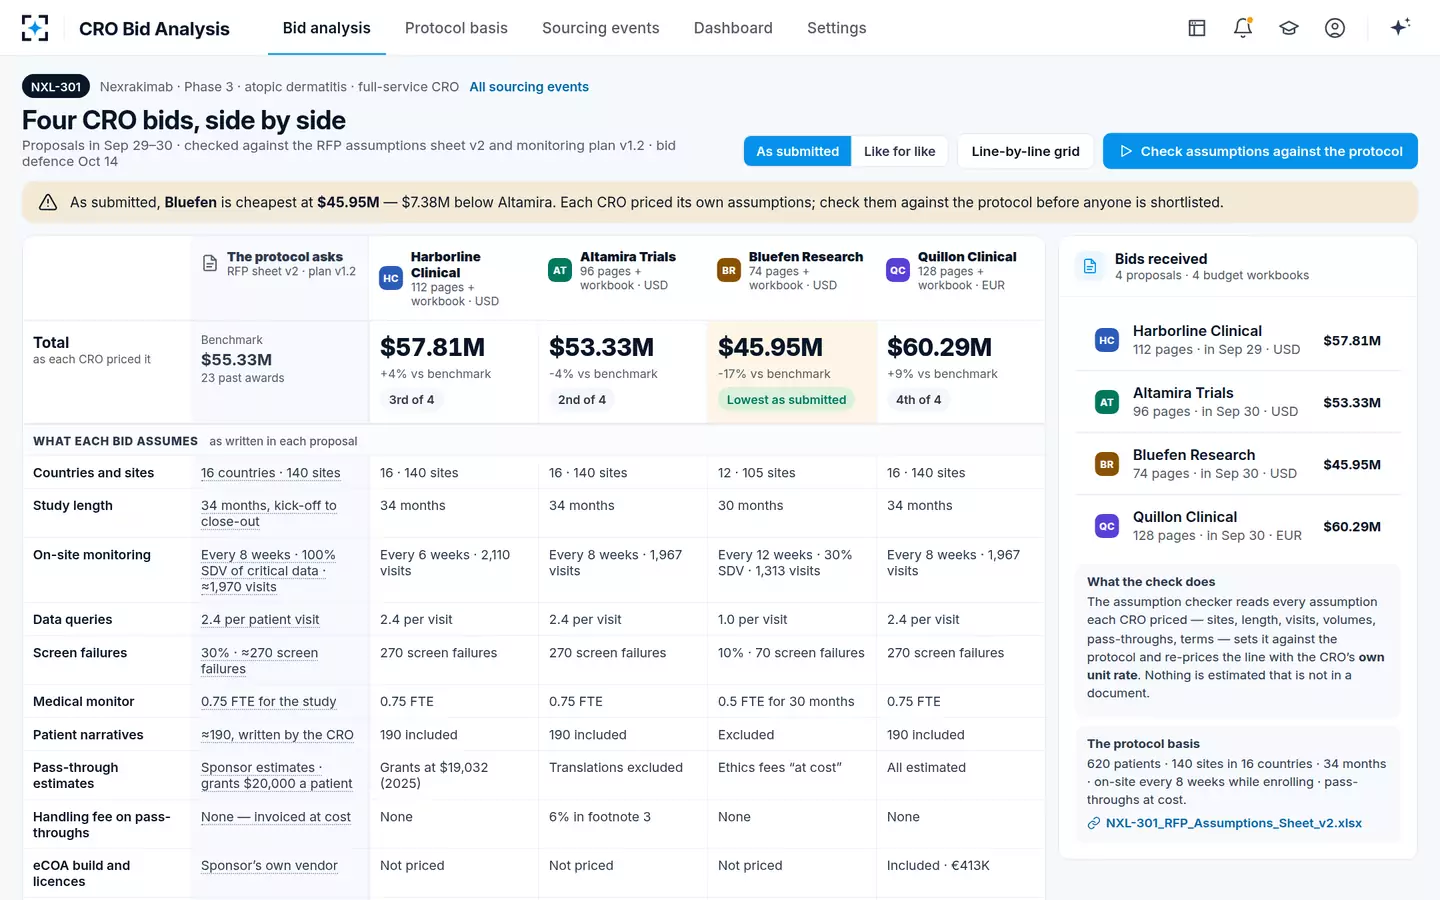Click the $45.95M Bluefen total
Screen dimensions: 1440x900
click(x=770, y=347)
